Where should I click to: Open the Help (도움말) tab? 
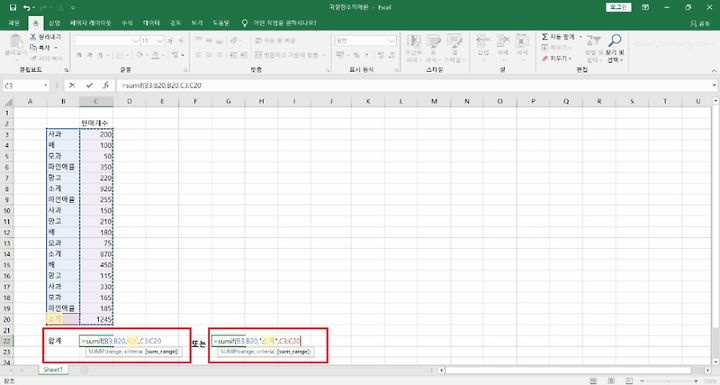click(x=221, y=23)
